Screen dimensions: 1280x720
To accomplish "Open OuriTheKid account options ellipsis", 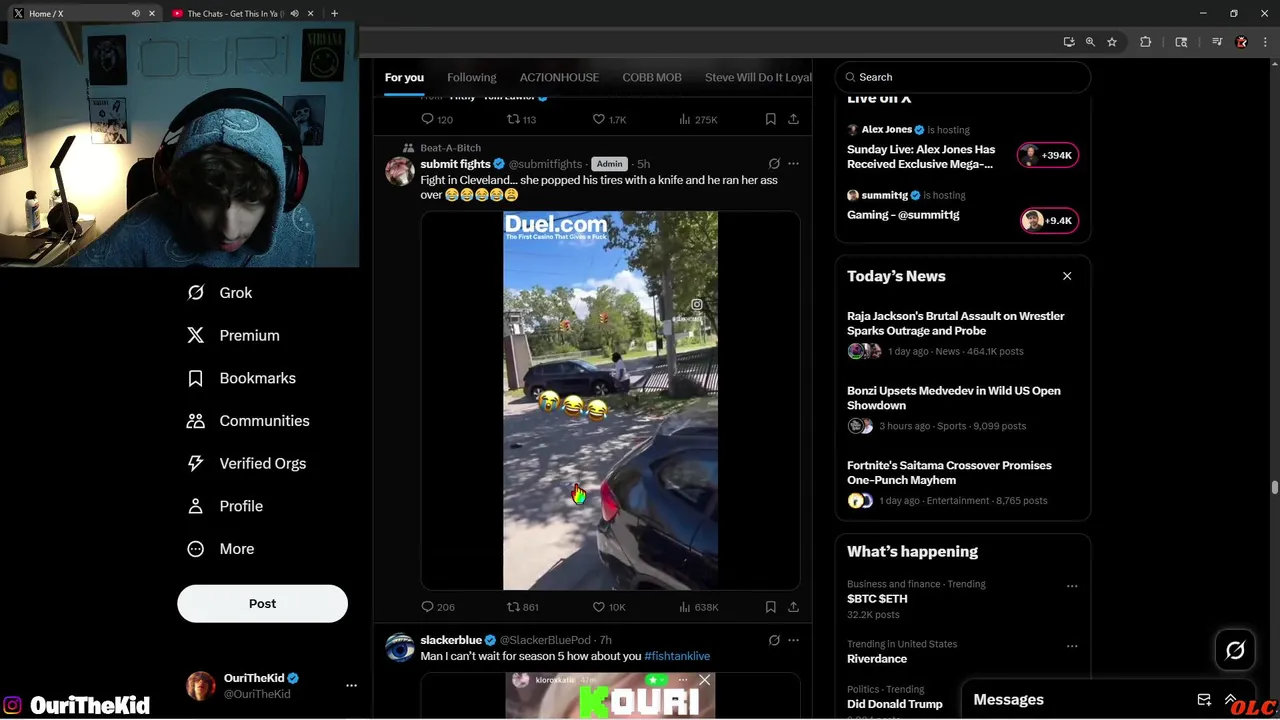I will [351, 686].
